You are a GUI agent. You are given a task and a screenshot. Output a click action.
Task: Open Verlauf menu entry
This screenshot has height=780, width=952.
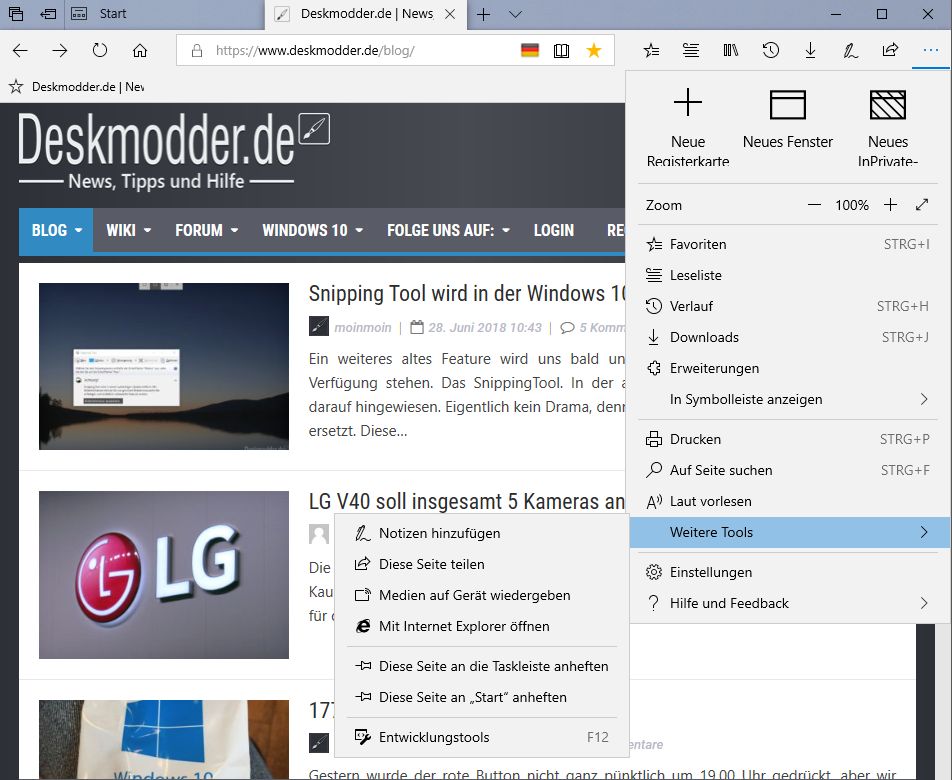click(x=787, y=306)
